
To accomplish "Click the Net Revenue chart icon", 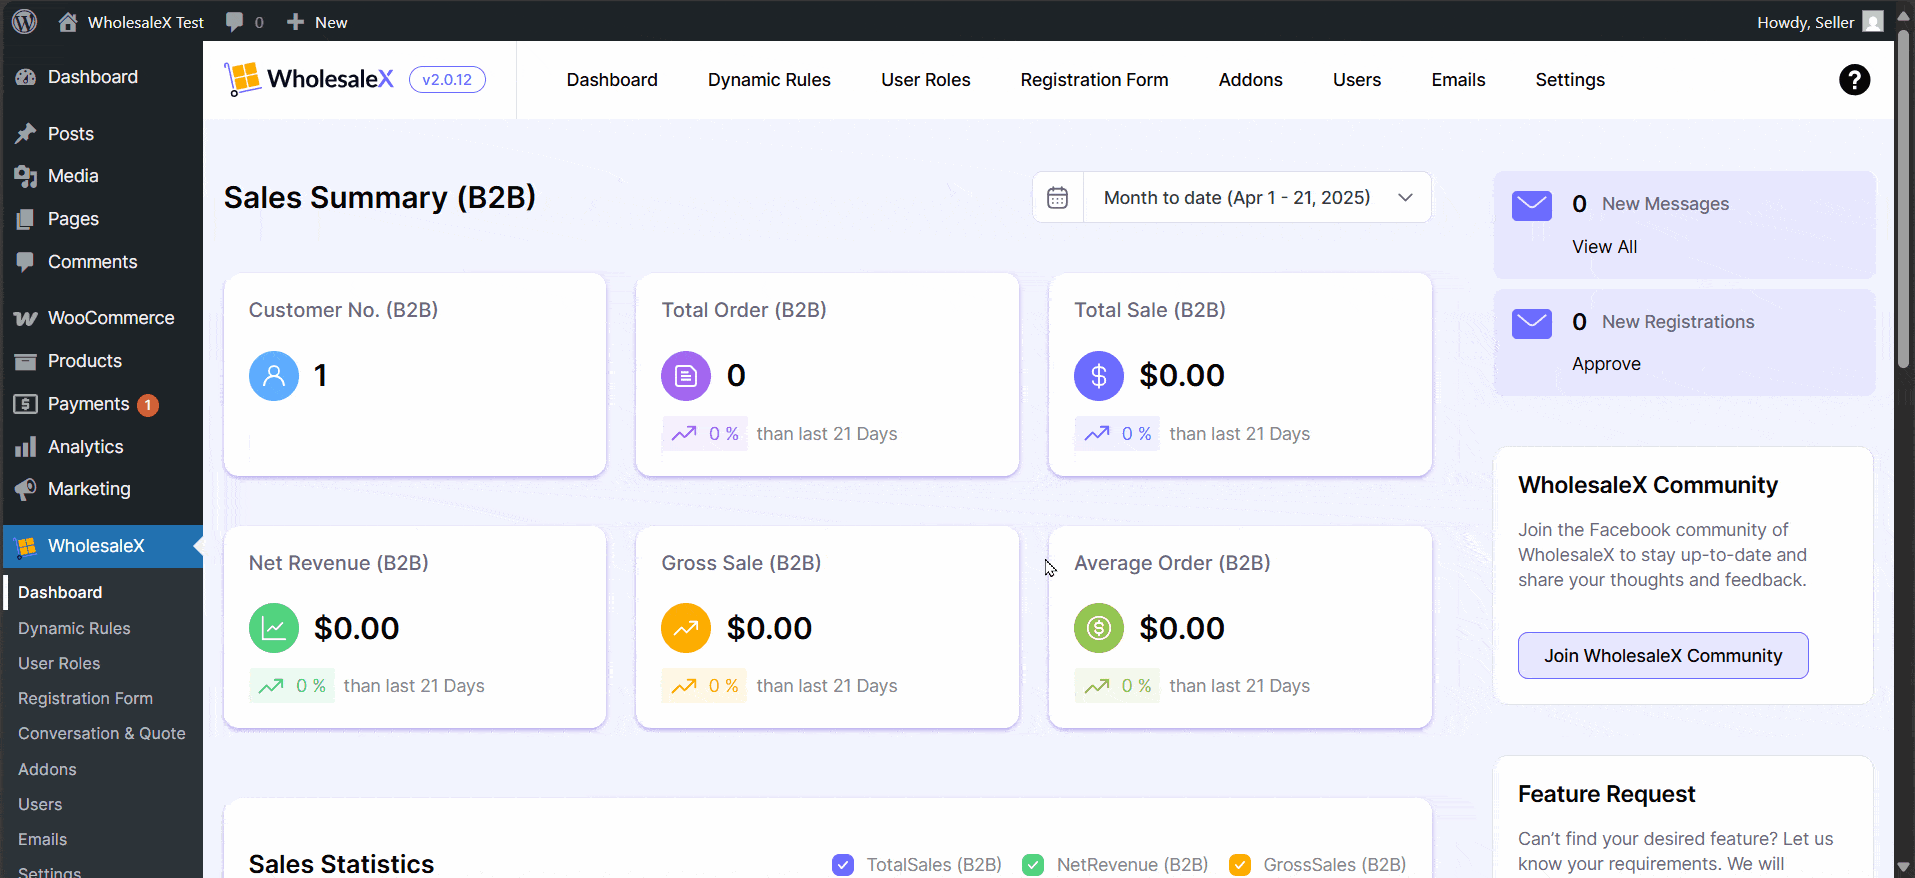I will (x=274, y=628).
